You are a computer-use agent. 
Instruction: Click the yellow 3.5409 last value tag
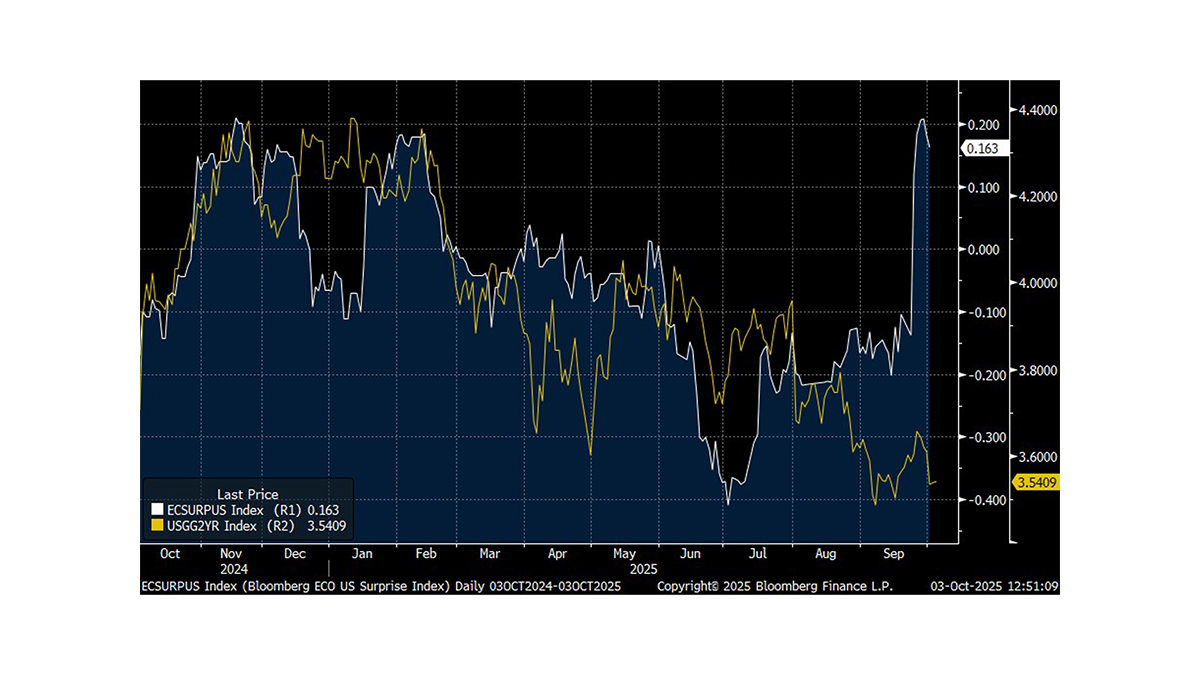click(x=1037, y=483)
